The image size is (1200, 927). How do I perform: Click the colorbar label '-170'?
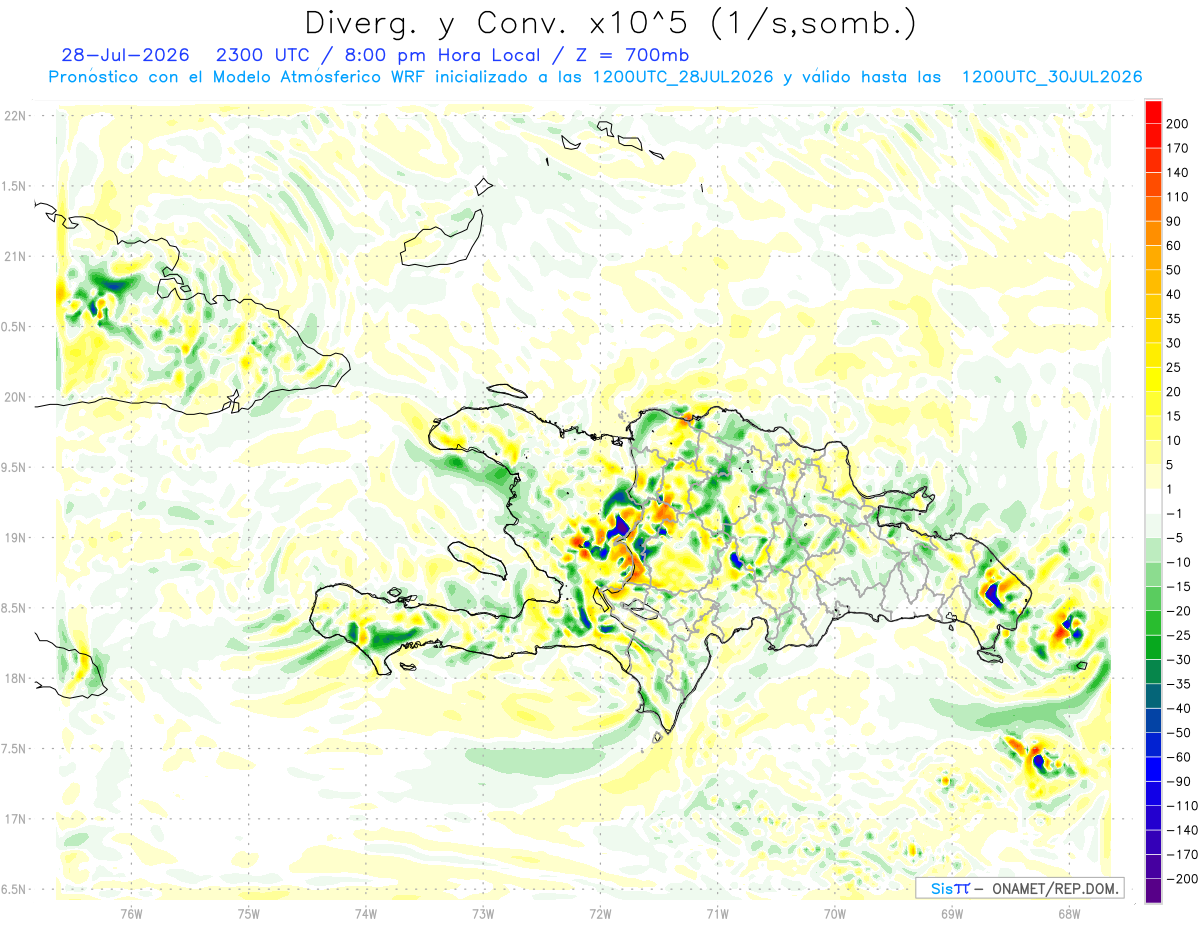coord(1183,855)
